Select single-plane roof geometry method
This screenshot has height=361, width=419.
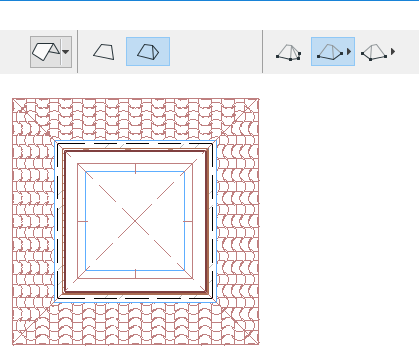[x=104, y=52]
